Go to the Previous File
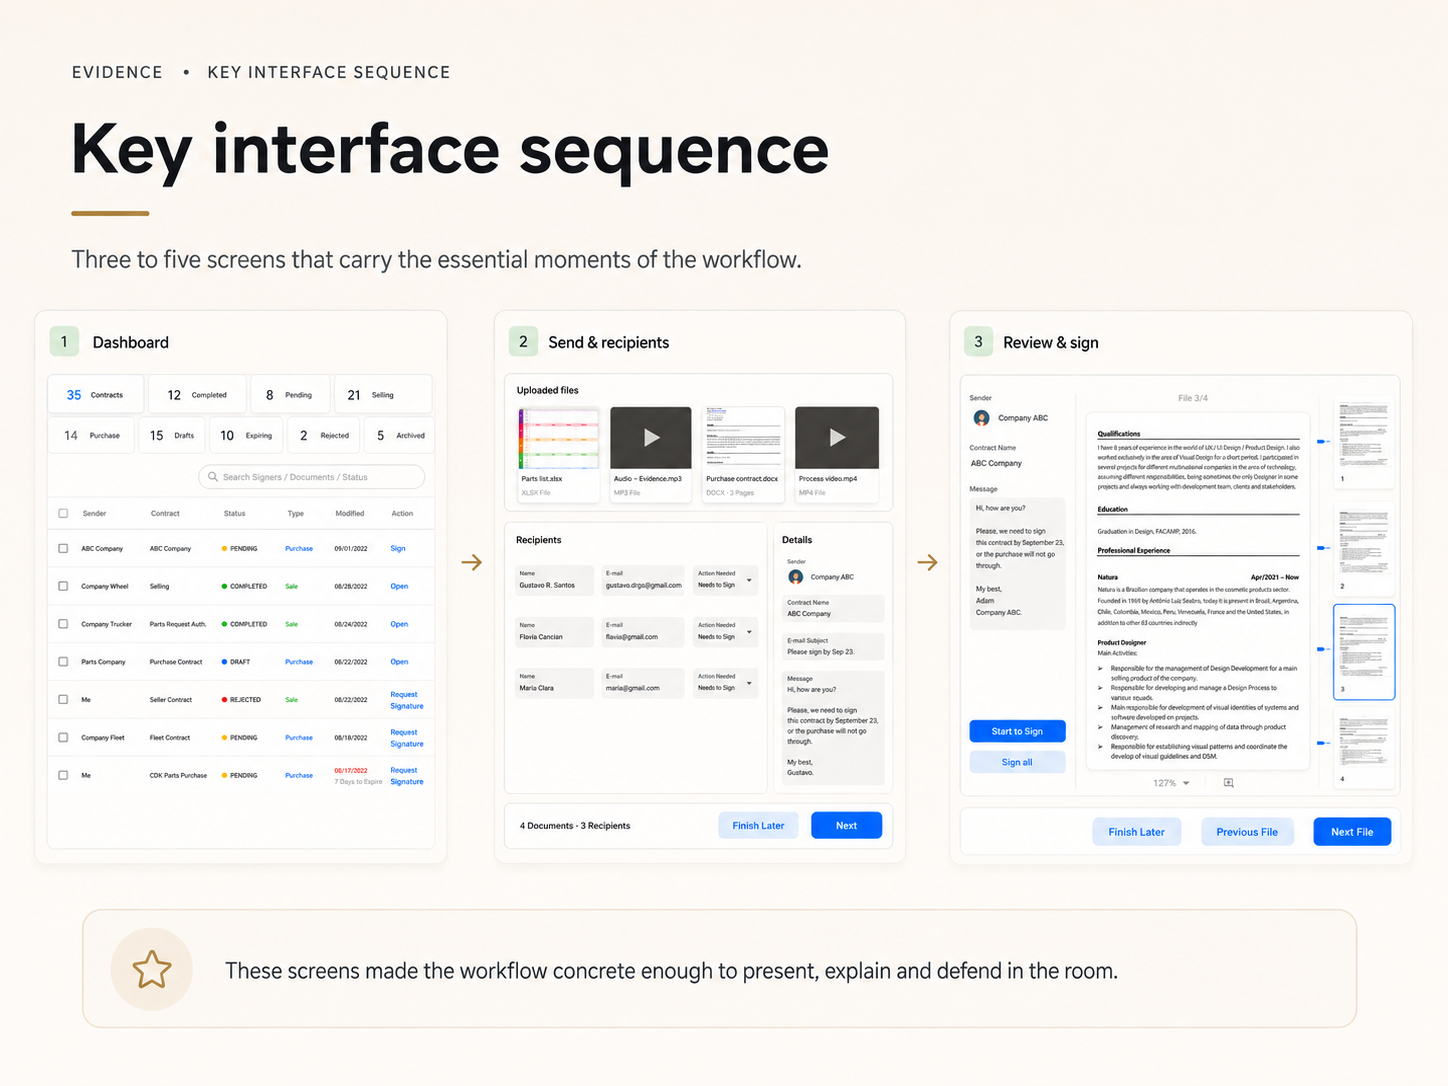1448x1086 pixels. 1247,832
